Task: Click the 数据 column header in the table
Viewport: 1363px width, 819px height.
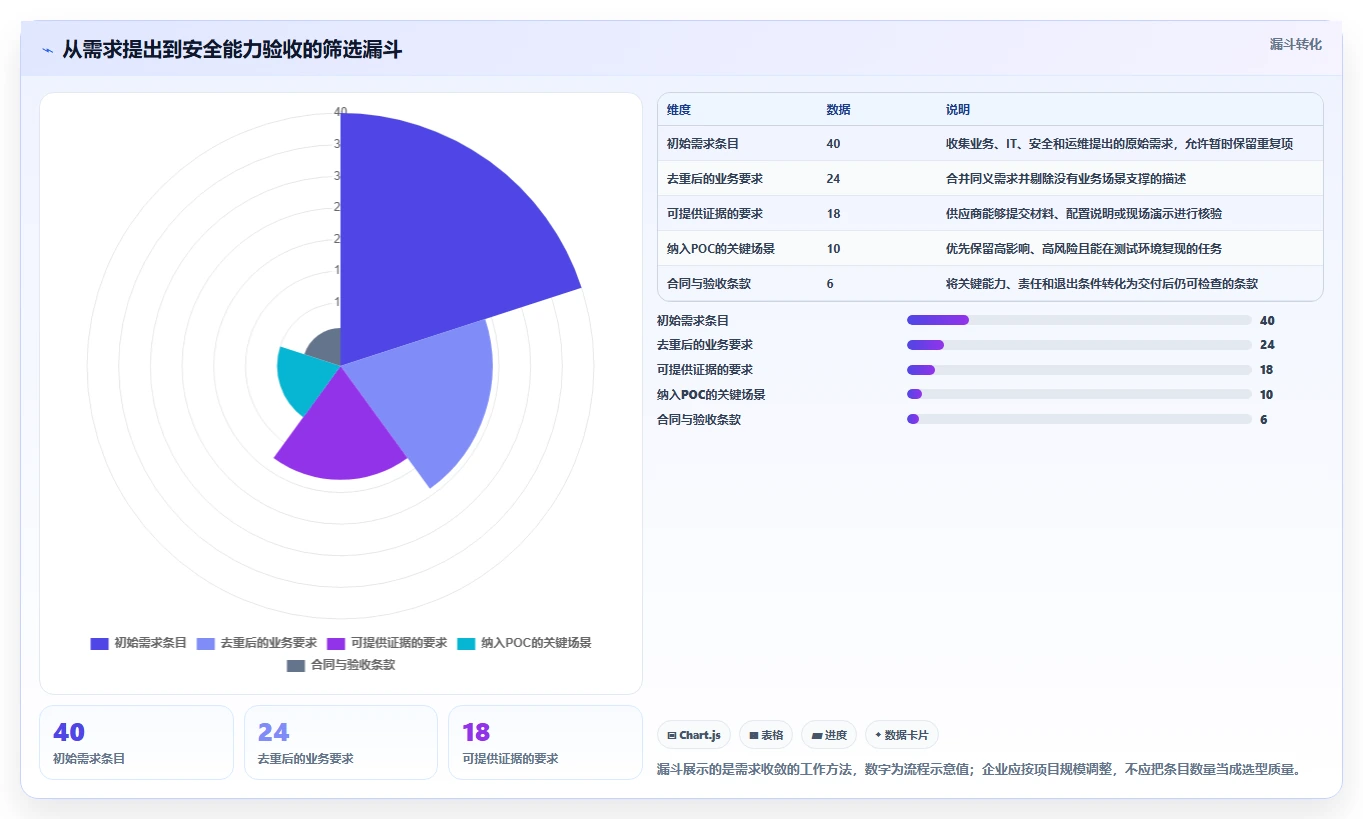Action: pos(839,110)
